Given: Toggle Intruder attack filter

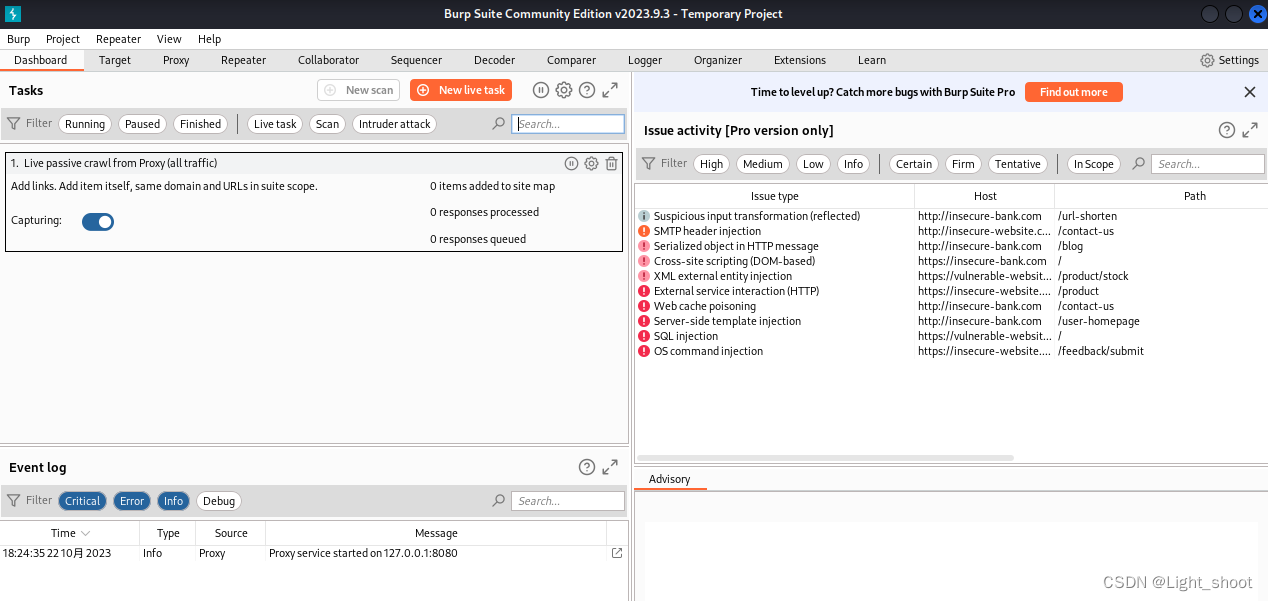Looking at the screenshot, I should point(395,124).
